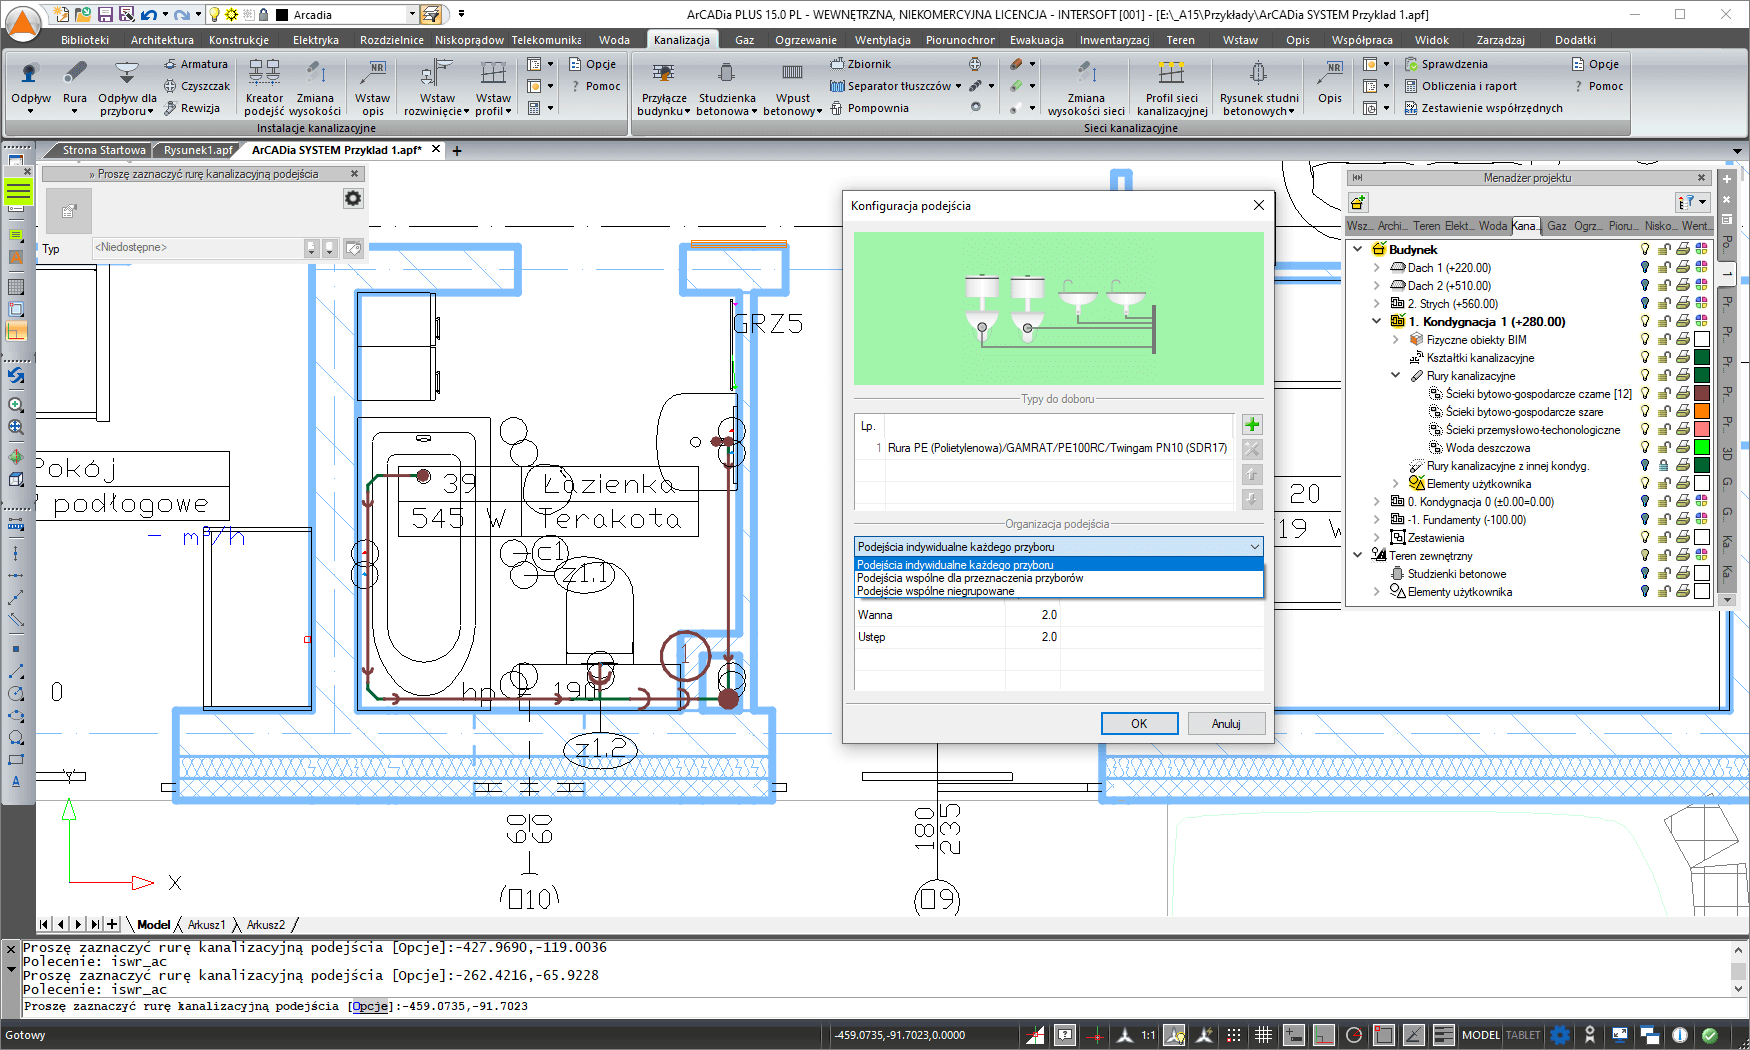Click add building icon in Menadżer projektu
The width and height of the screenshot is (1750, 1050).
[1358, 203]
